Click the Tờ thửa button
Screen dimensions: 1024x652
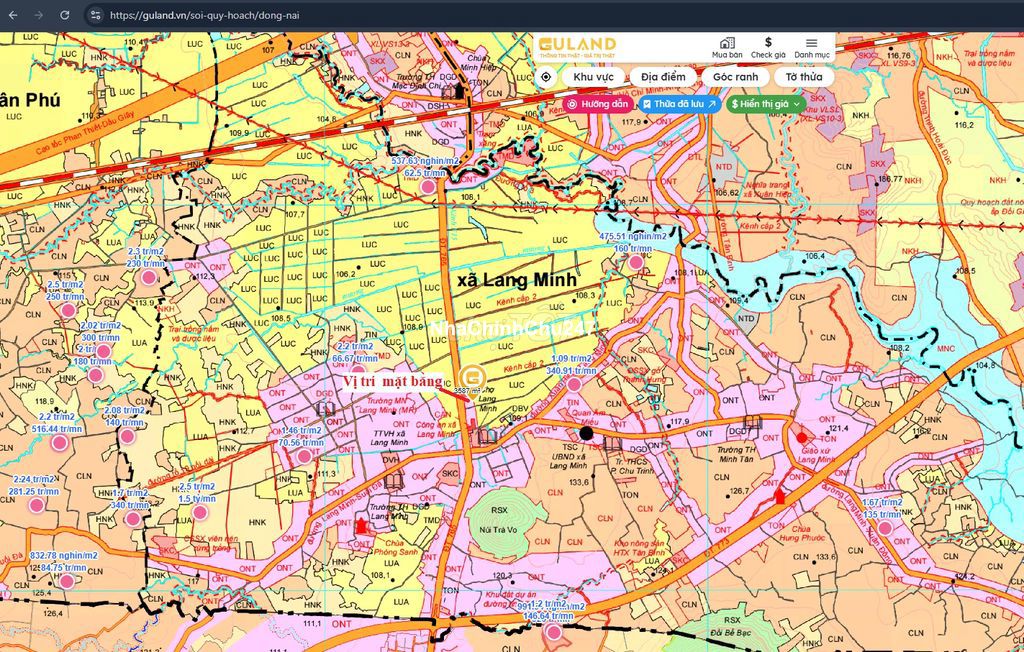coord(803,77)
